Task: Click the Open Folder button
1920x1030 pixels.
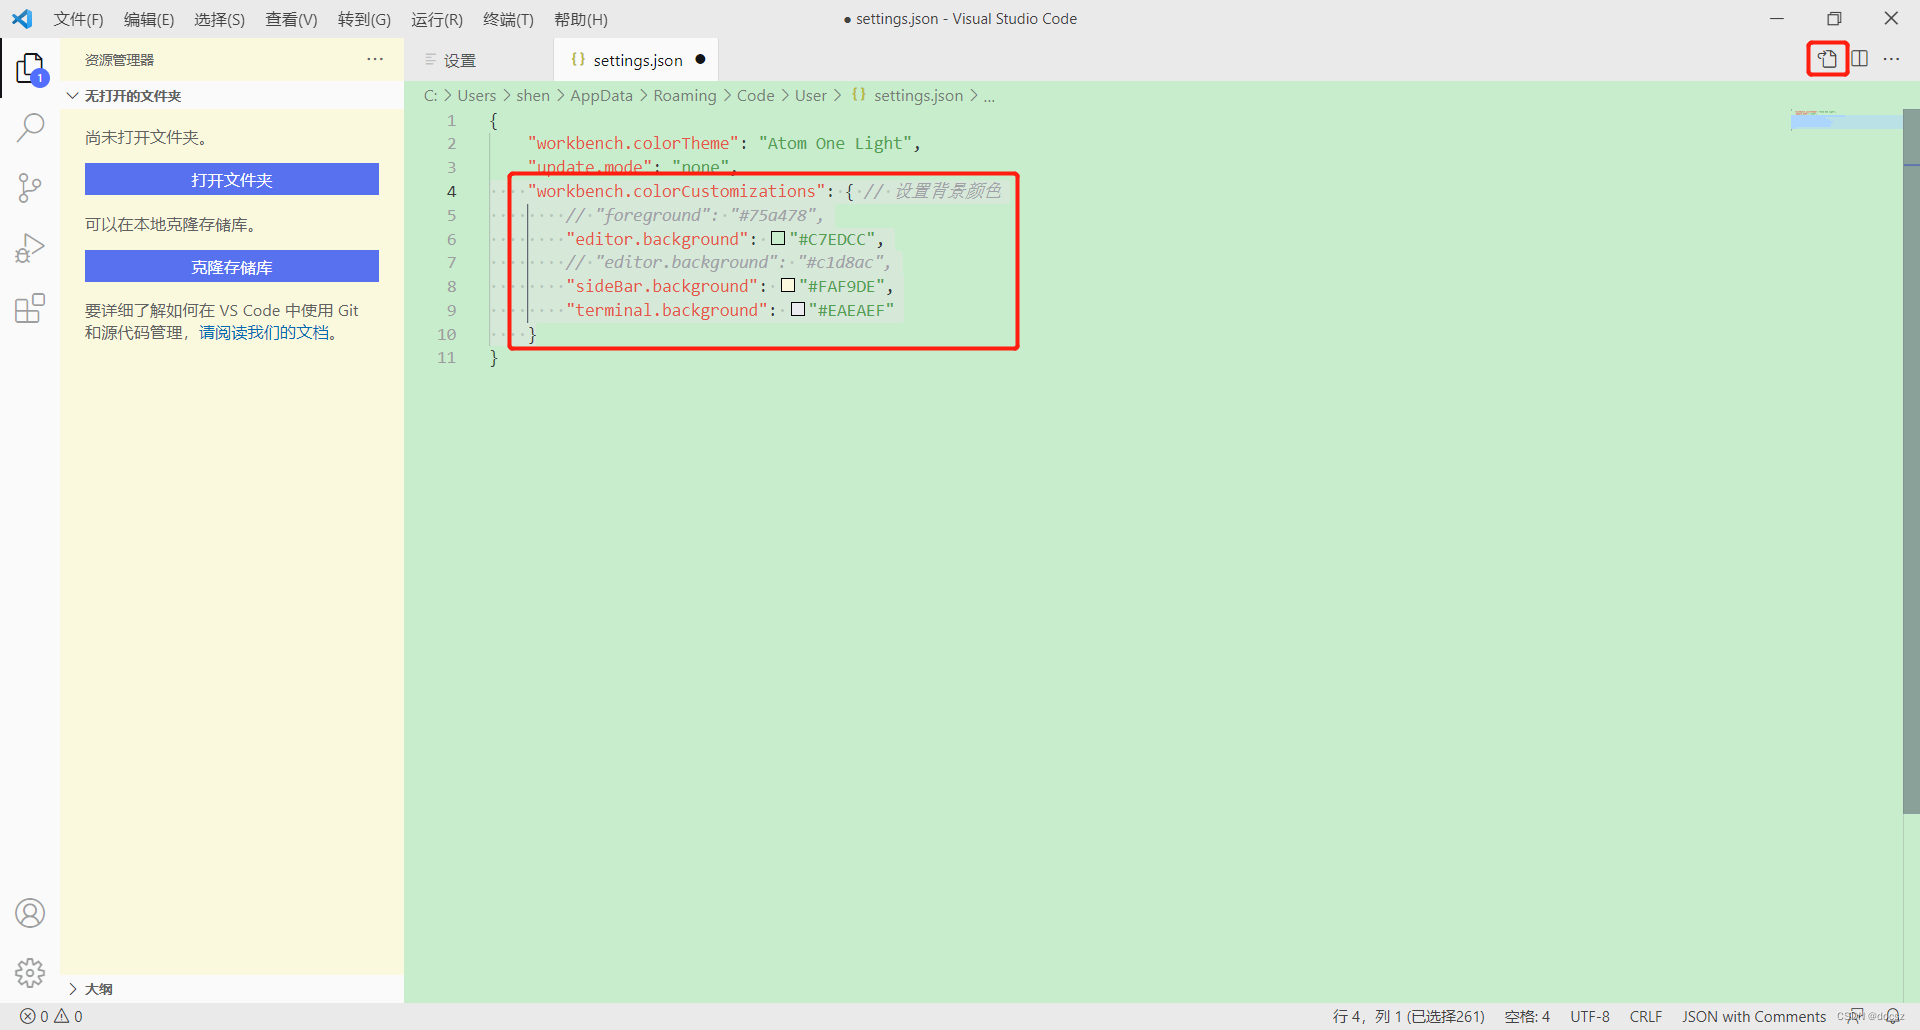Action: click(x=231, y=180)
